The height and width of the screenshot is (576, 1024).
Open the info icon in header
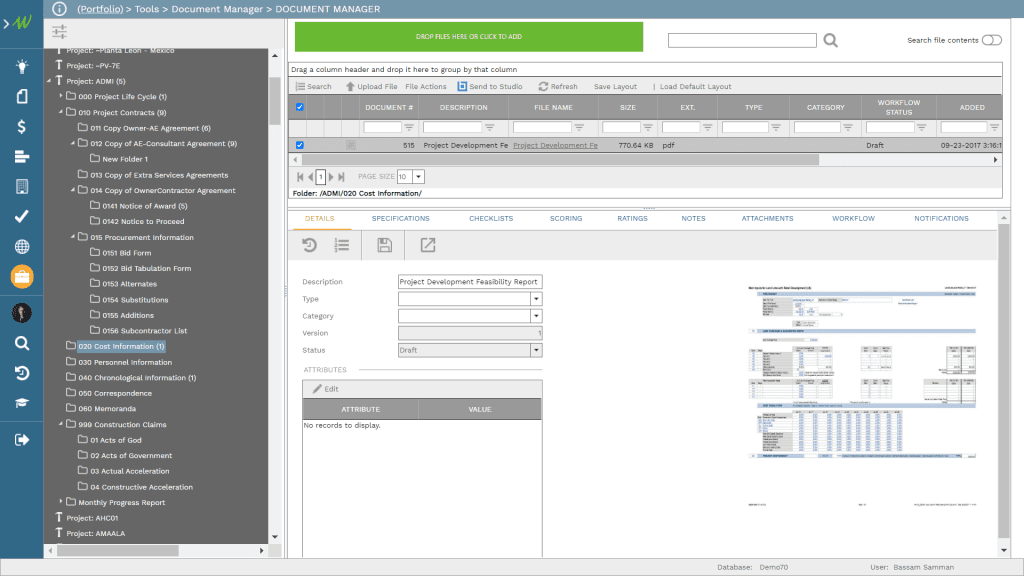[59, 9]
